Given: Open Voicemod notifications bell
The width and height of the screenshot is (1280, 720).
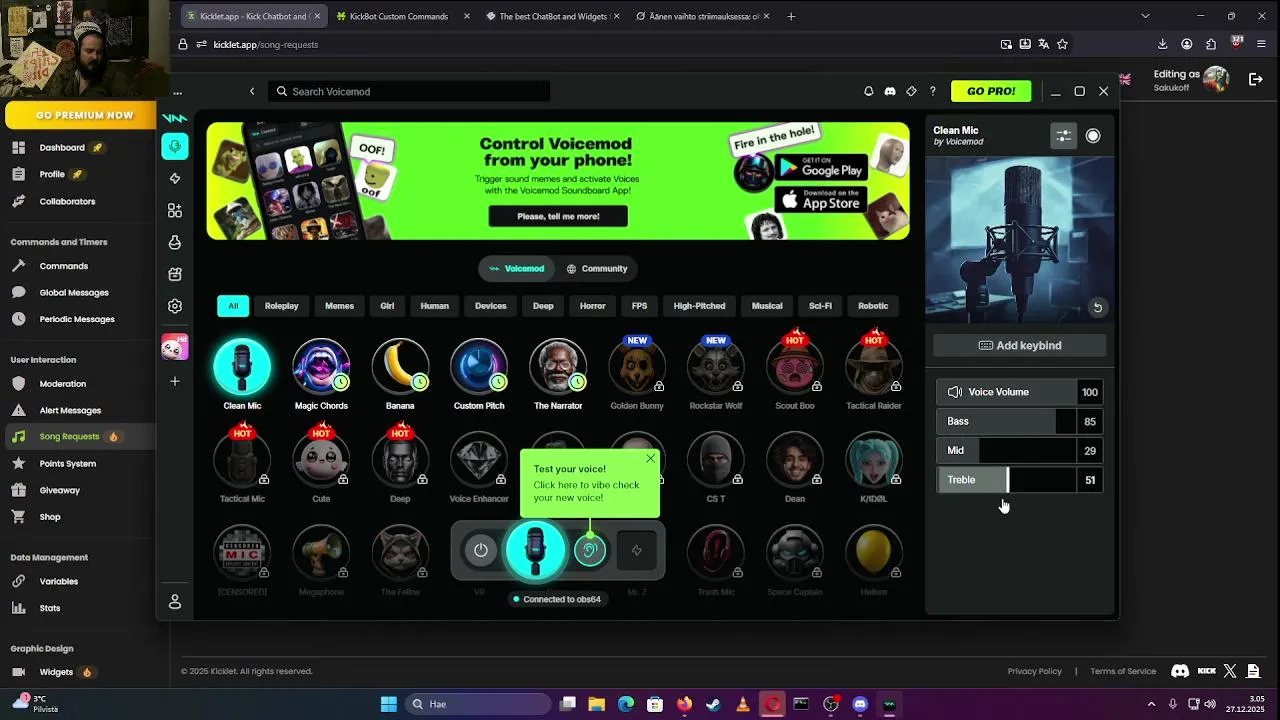Looking at the screenshot, I should [x=869, y=91].
